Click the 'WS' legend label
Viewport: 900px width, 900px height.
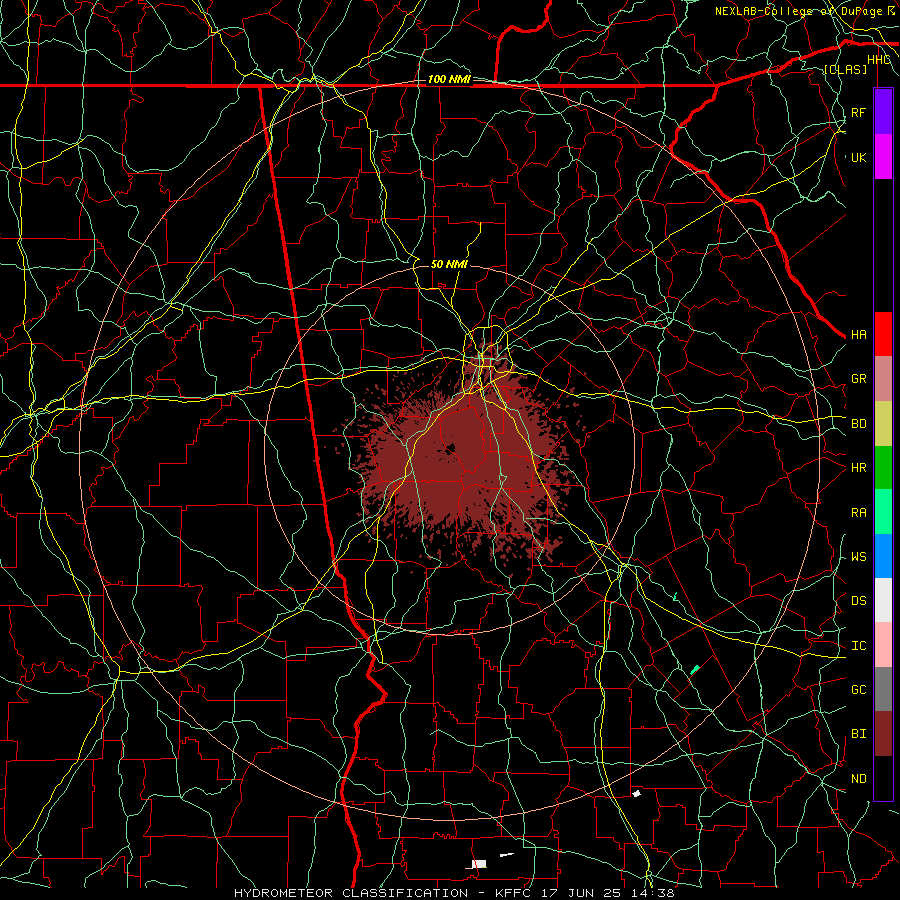click(x=858, y=557)
